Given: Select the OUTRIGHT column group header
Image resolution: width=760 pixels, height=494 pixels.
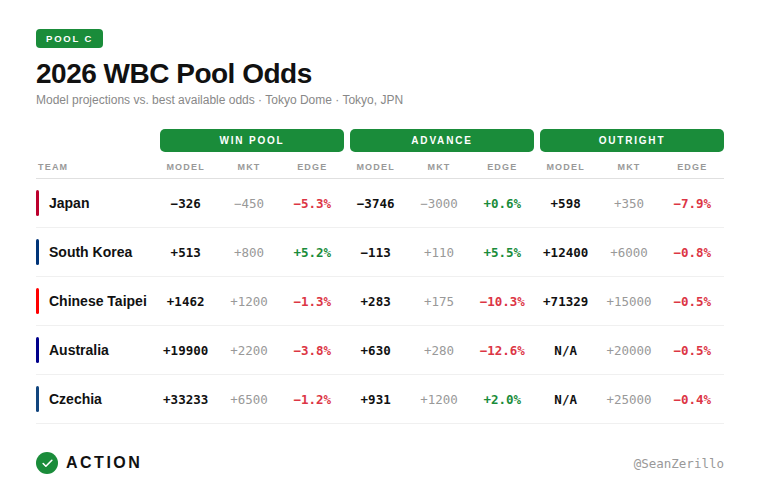Looking at the screenshot, I should pos(631,140).
